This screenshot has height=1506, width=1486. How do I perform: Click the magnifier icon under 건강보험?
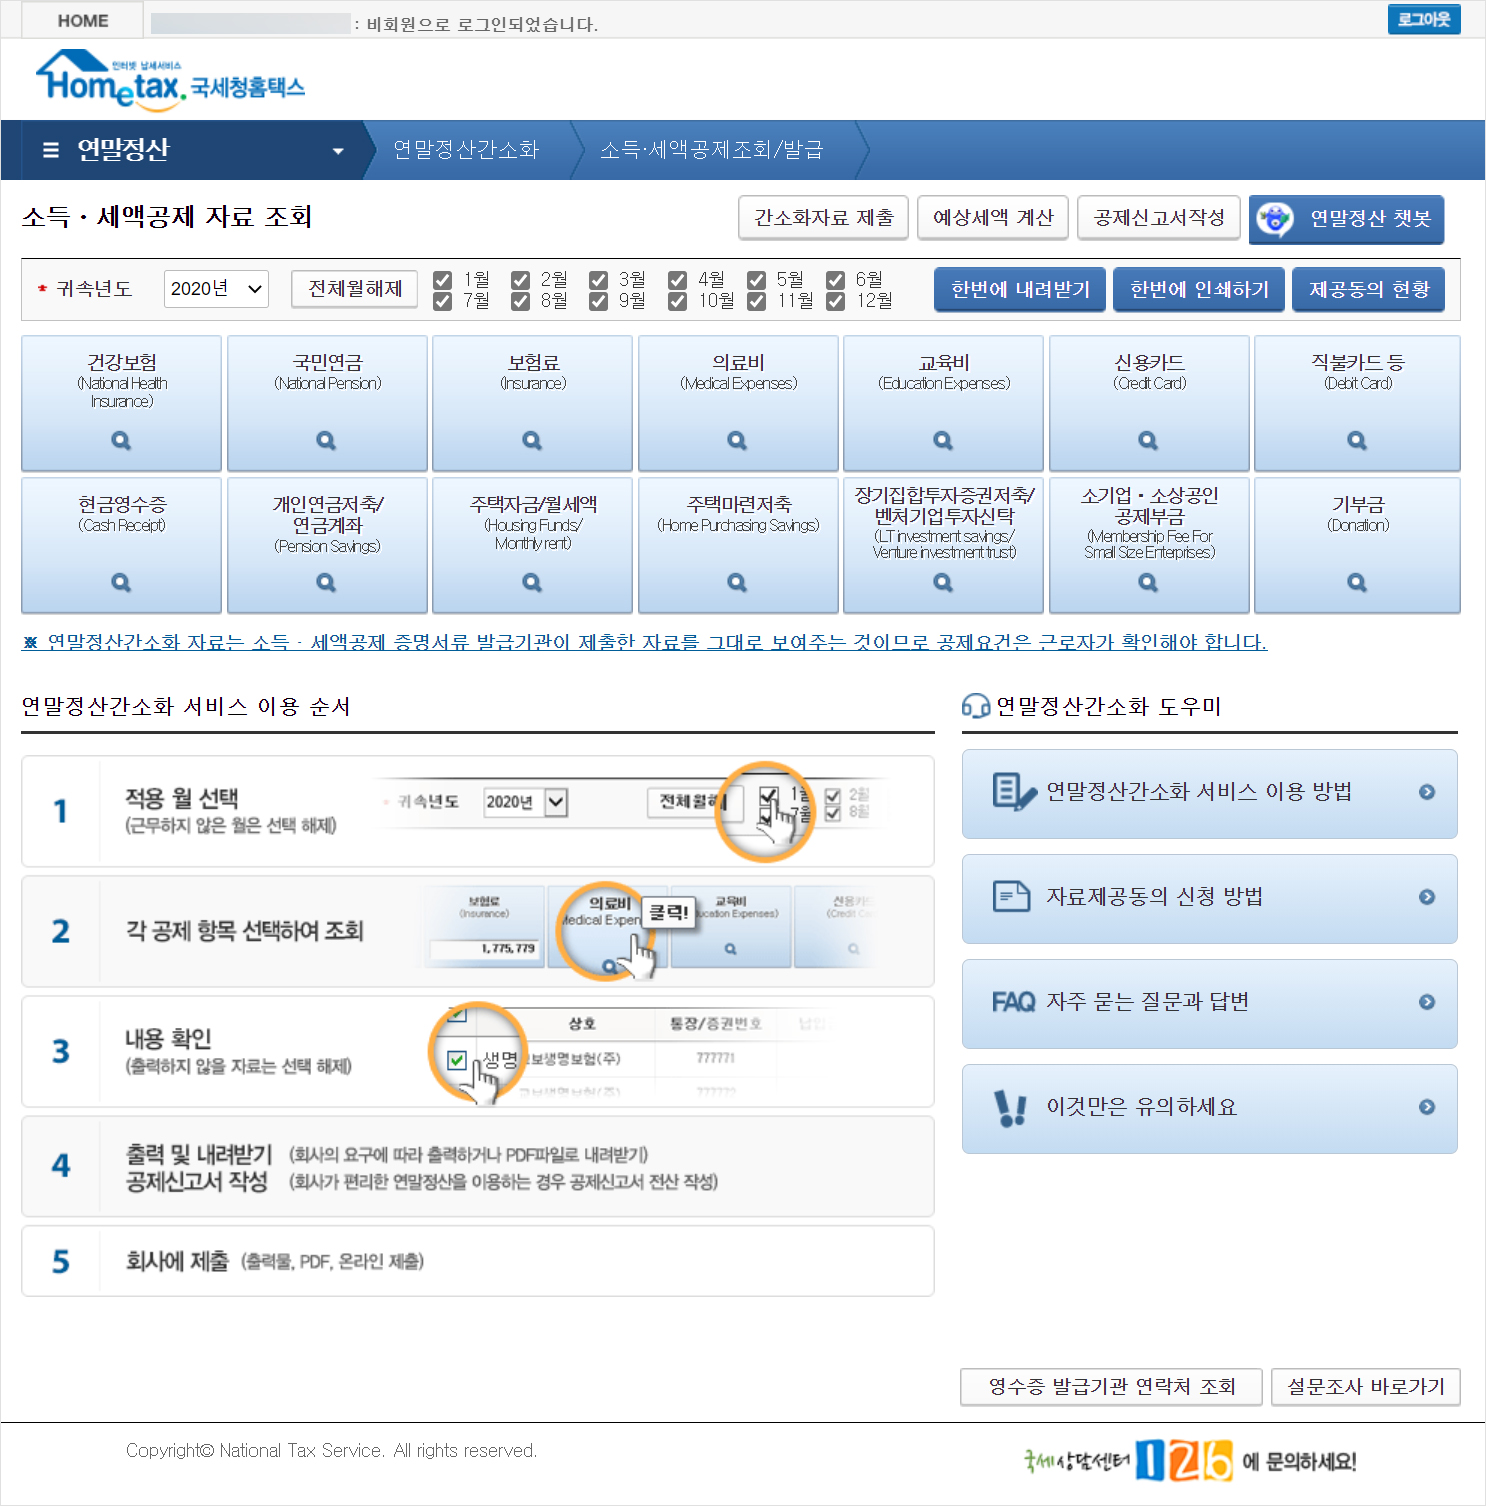(x=121, y=440)
